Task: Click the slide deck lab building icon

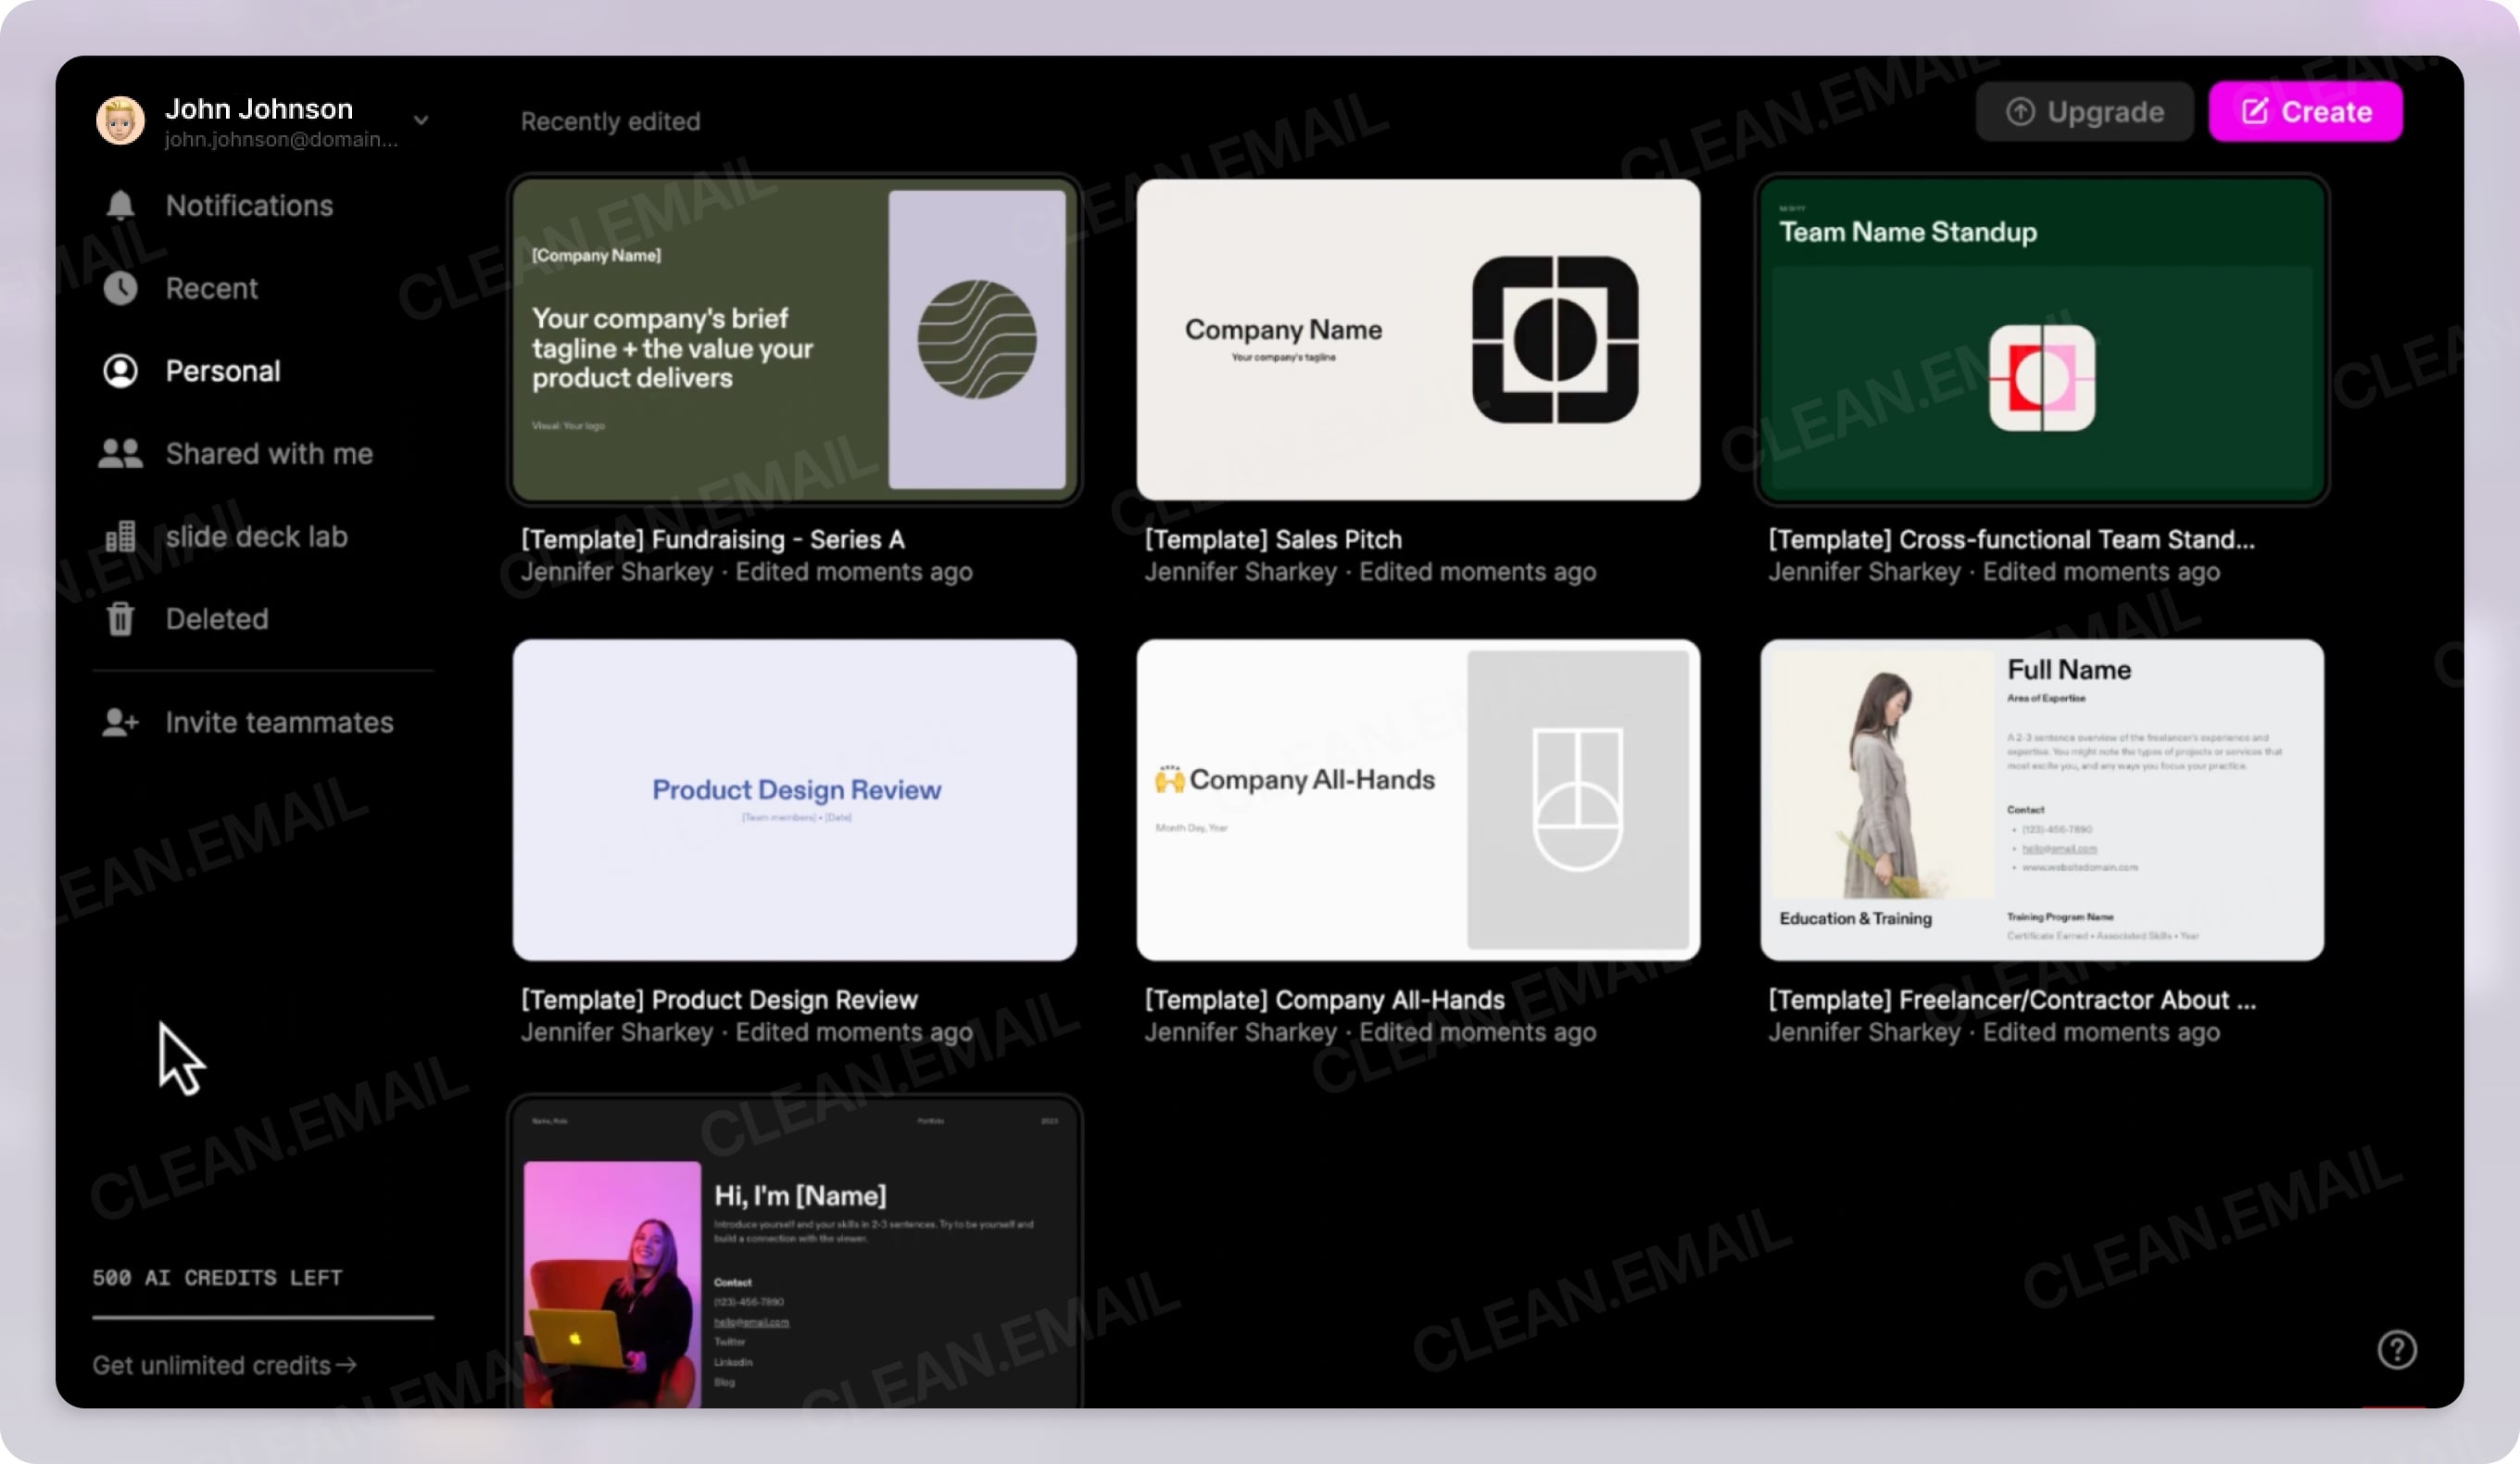Action: coord(120,537)
